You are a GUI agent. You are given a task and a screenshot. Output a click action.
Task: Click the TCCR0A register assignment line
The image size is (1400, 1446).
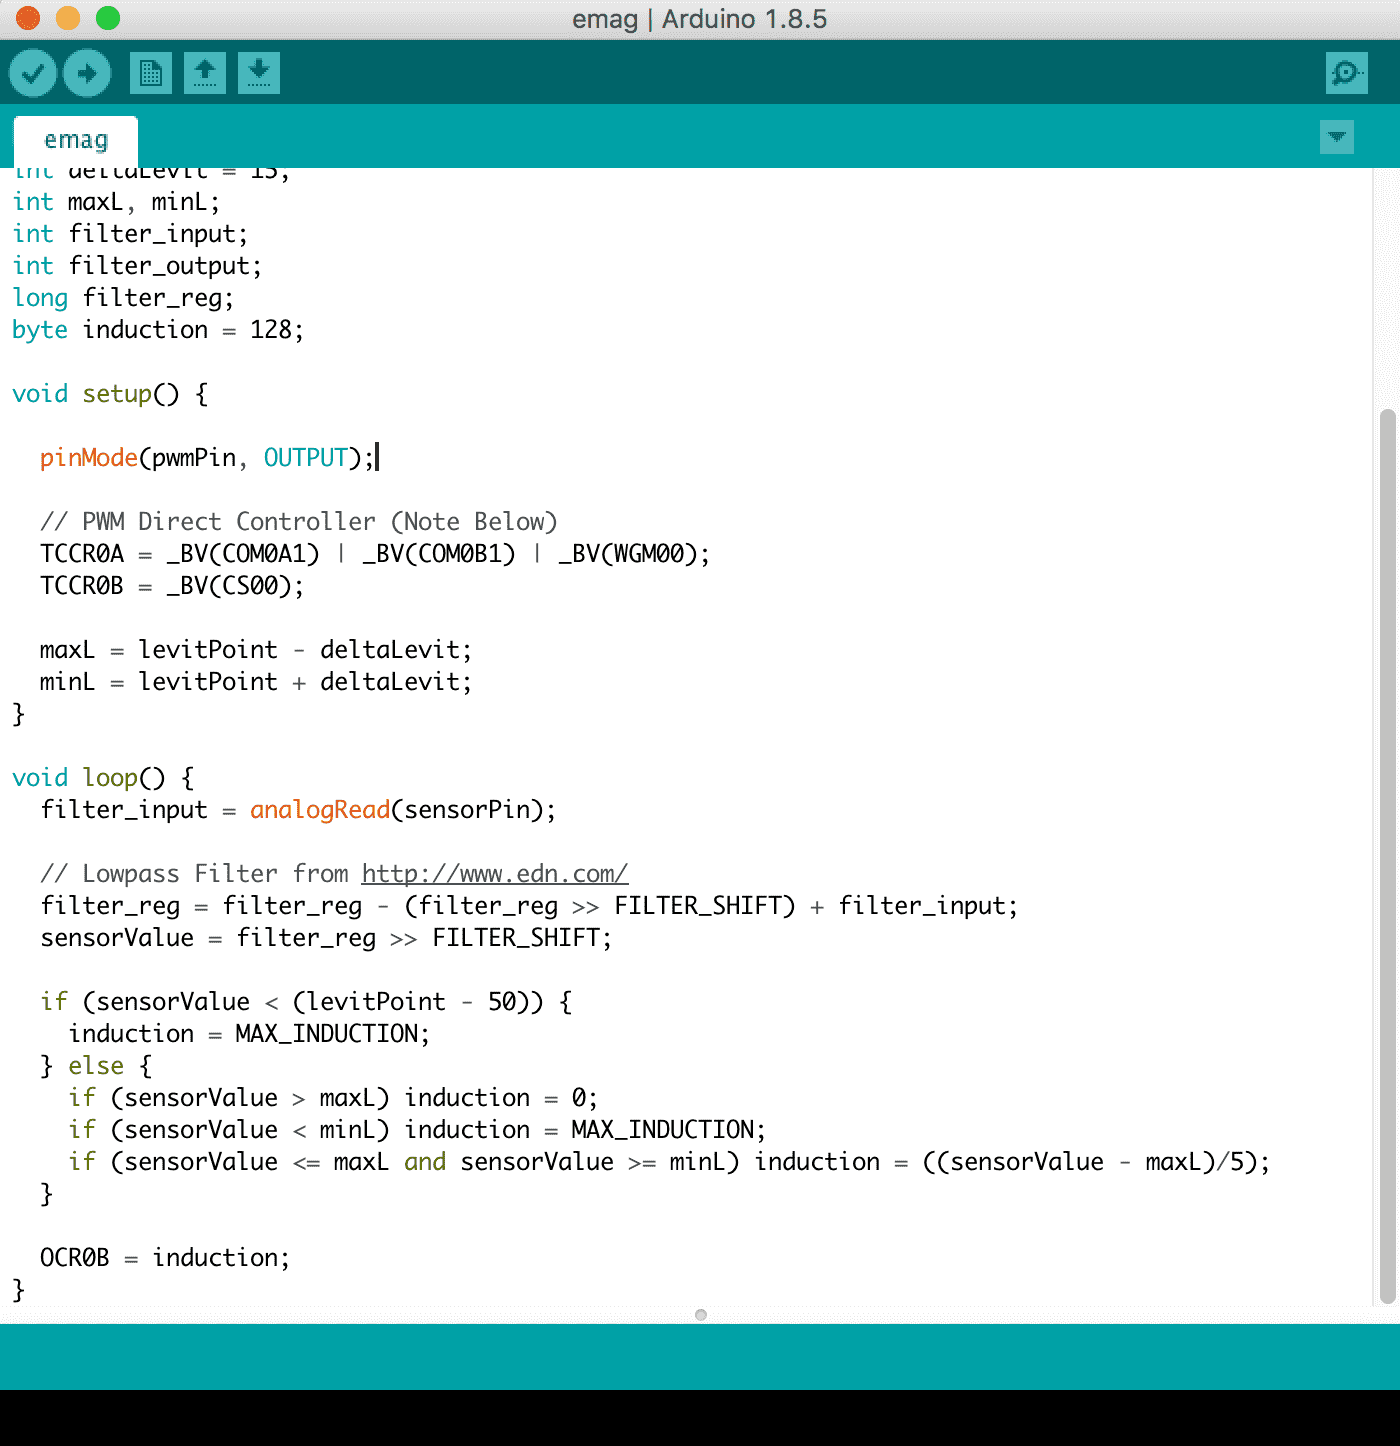point(375,554)
